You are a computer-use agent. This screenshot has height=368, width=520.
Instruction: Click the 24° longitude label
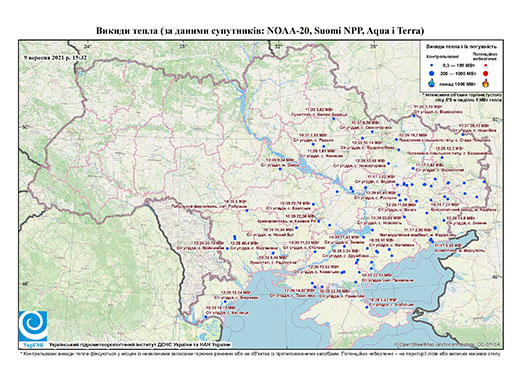[88, 46]
